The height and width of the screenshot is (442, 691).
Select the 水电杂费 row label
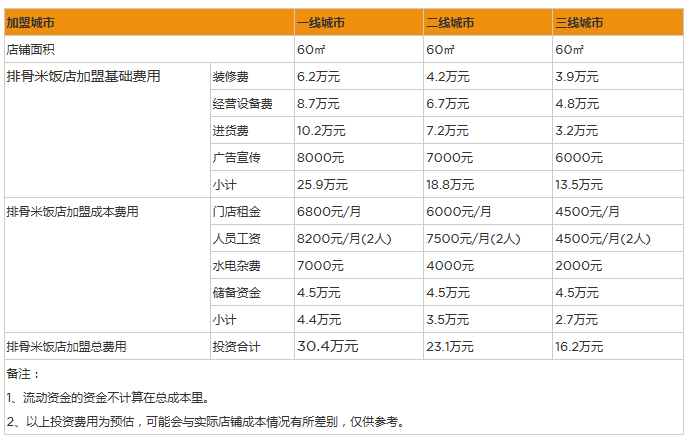(x=237, y=266)
